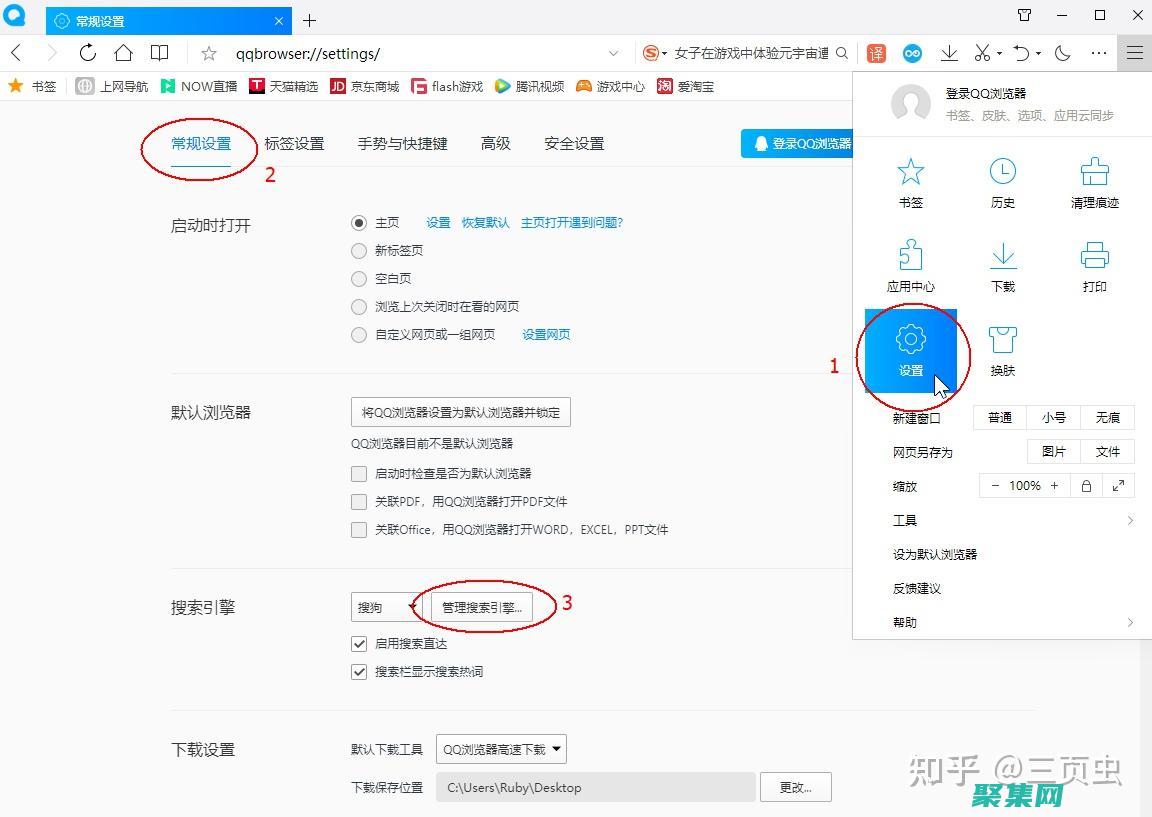Click the blue infinity extension icon
This screenshot has height=817, width=1152.
coord(912,53)
